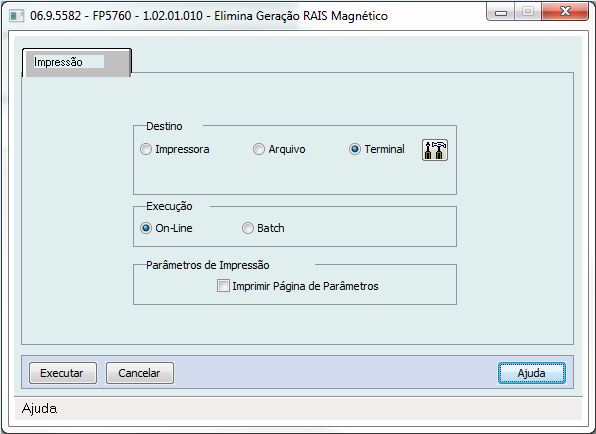596x434 pixels.
Task: Click the application icon in the title bar
Action: pyautogui.click(x=16, y=16)
